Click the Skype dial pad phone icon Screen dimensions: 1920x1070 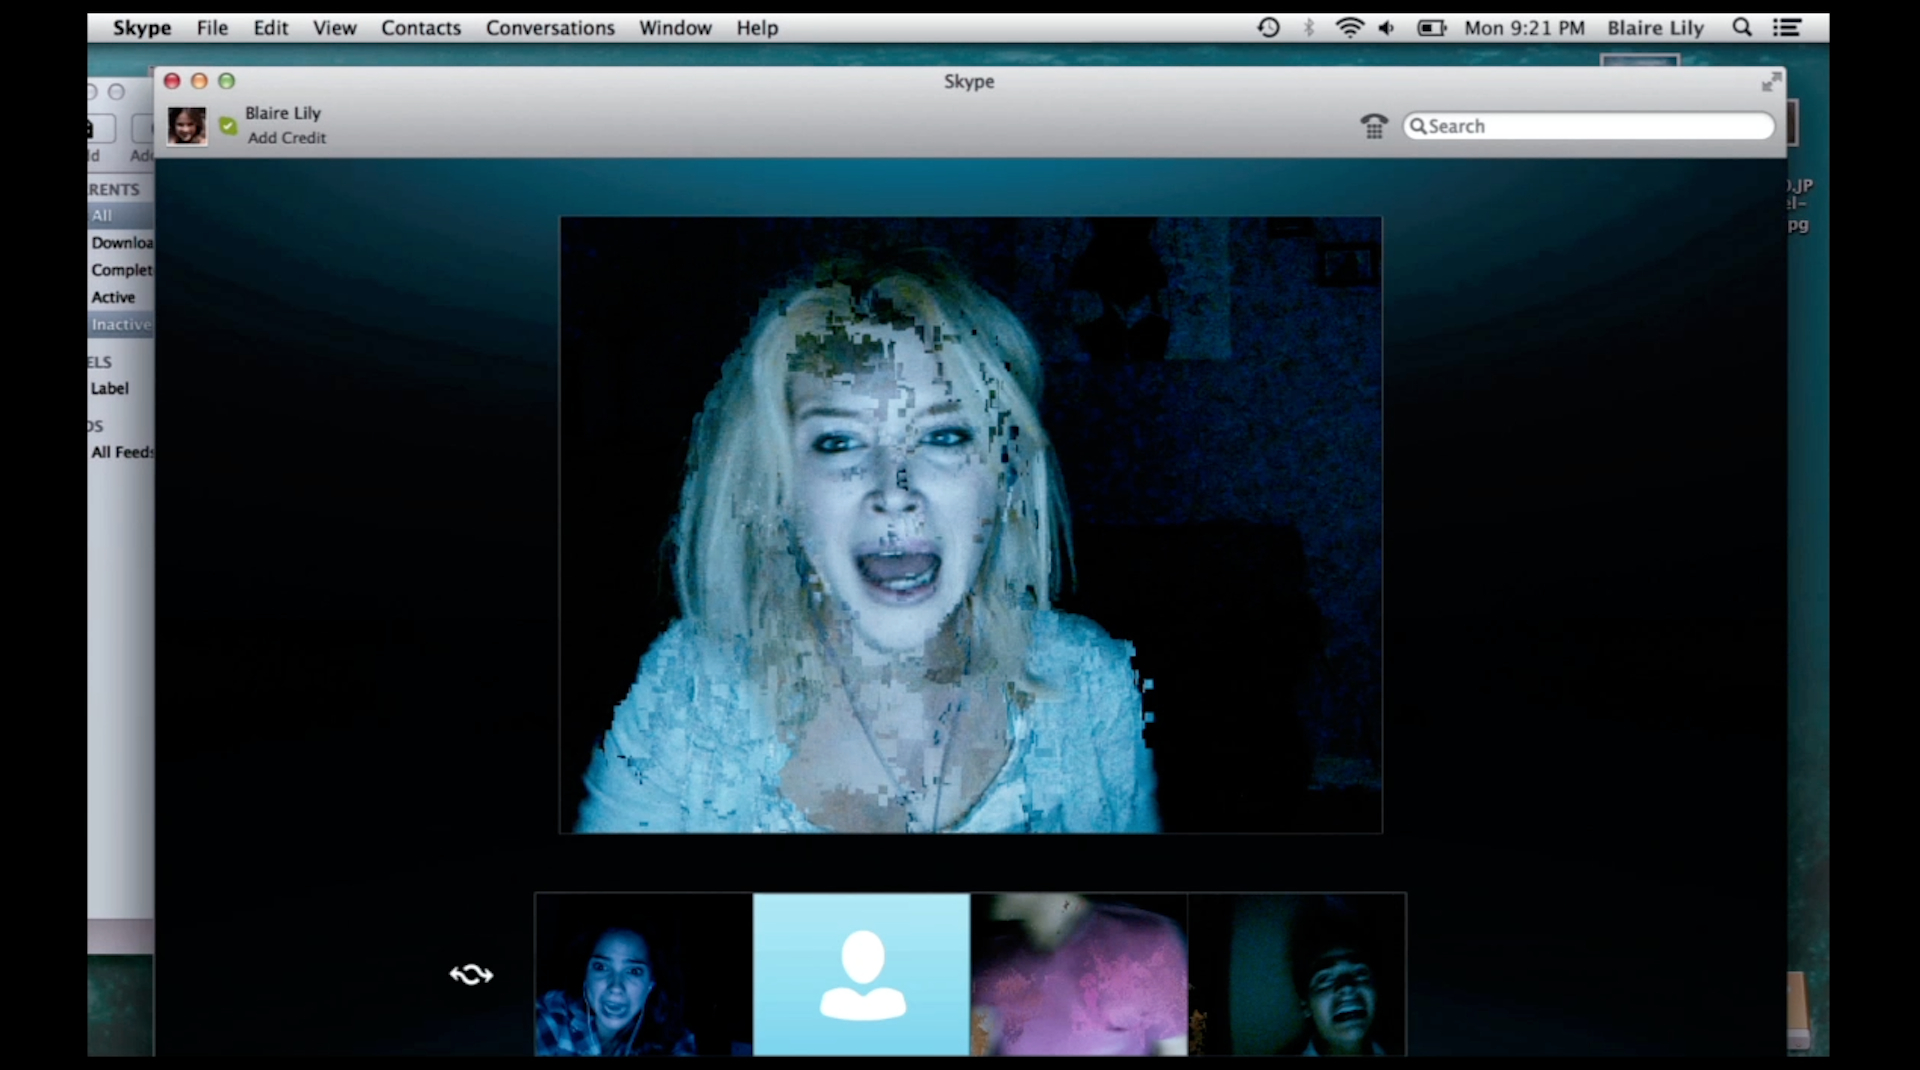tap(1374, 126)
